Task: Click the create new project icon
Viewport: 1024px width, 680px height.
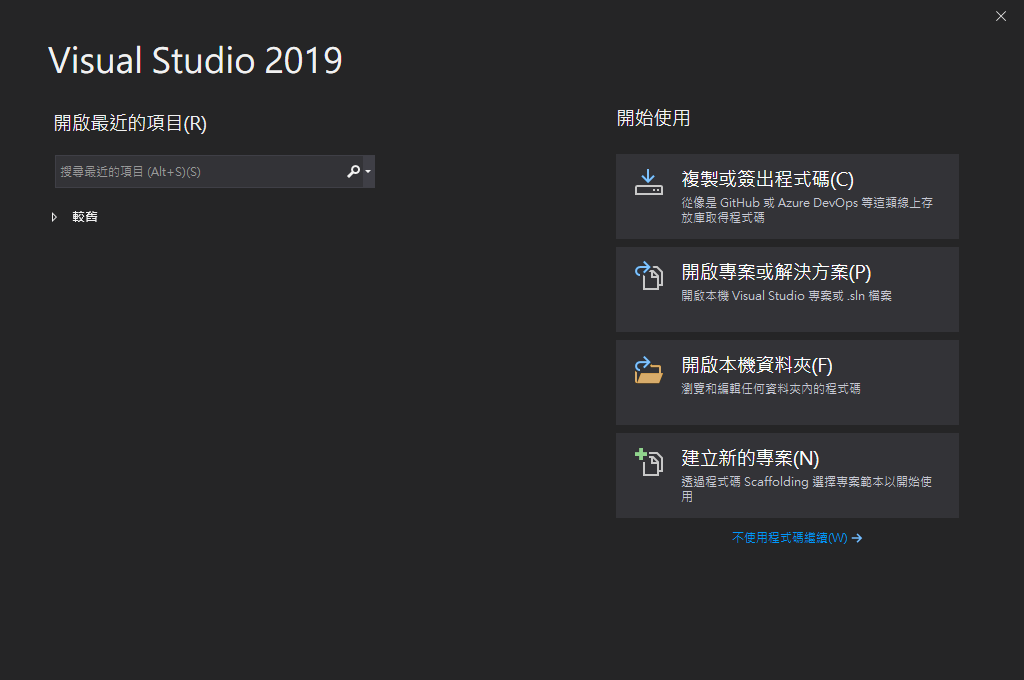Action: 648,462
